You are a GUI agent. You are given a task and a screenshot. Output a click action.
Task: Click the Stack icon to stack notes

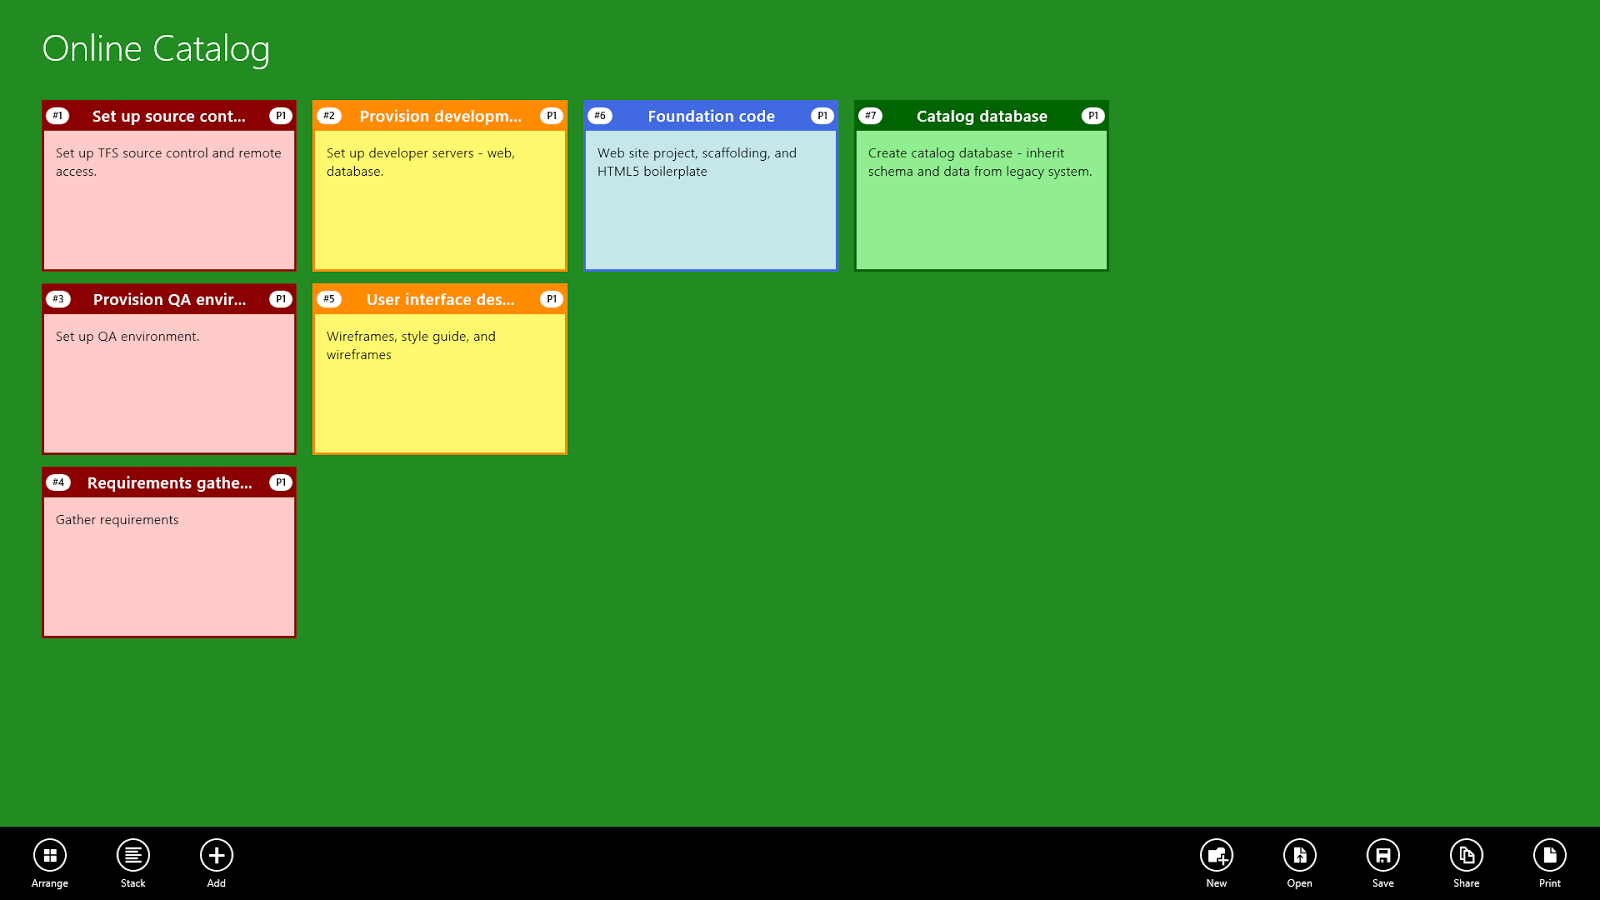(x=133, y=855)
